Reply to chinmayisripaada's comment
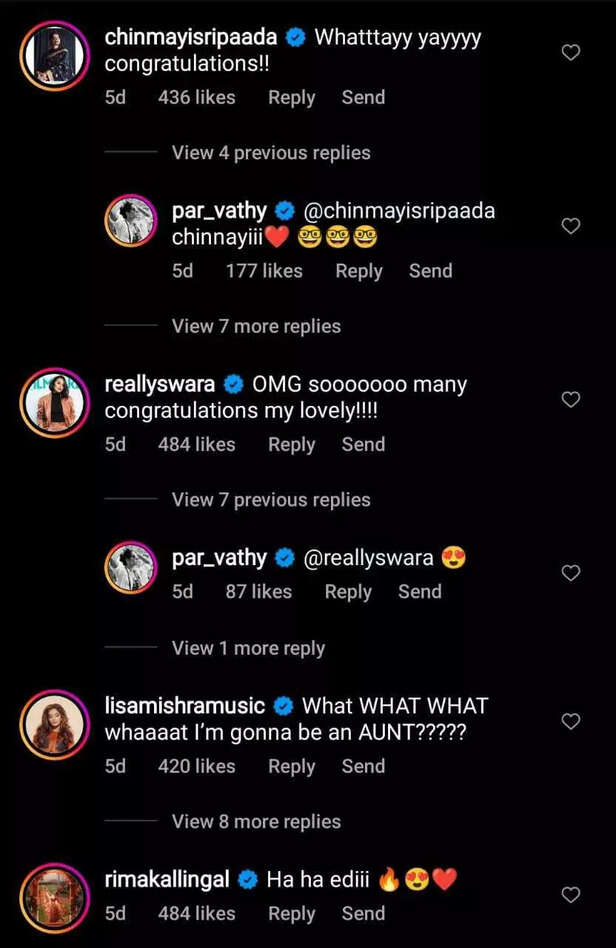 [x=291, y=97]
